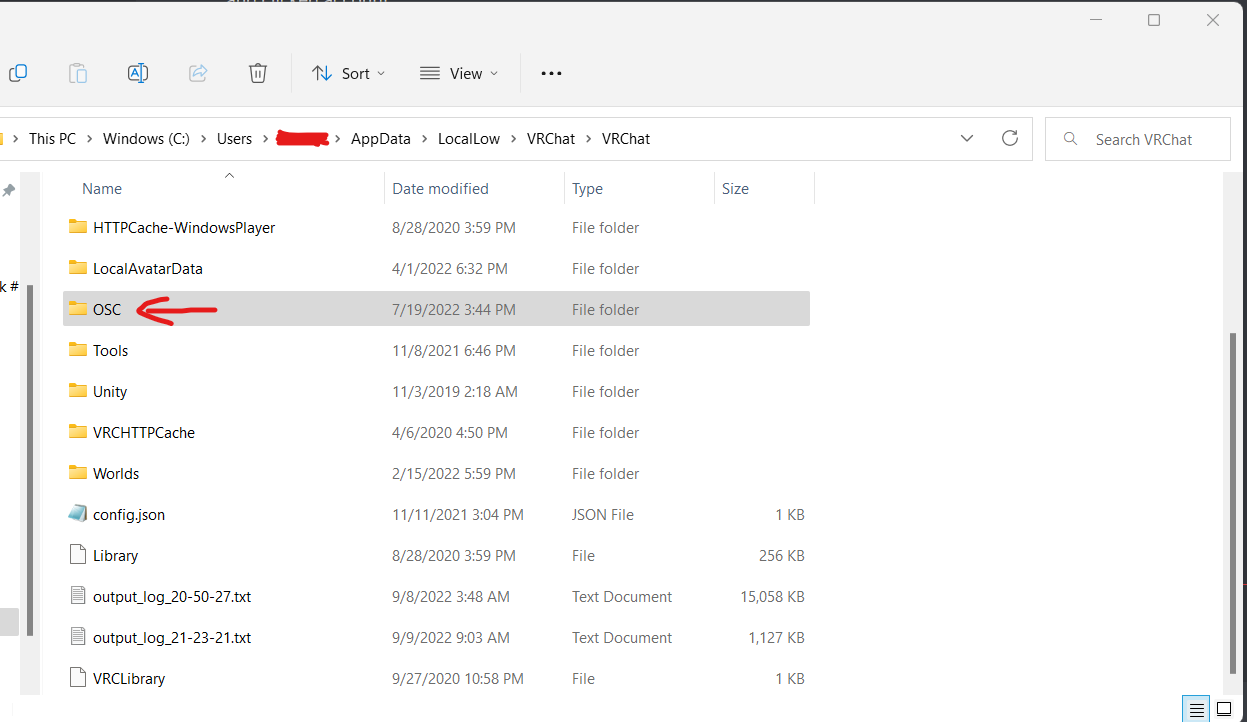
Task: Click the navigation pane scrollbar
Action: 30,460
